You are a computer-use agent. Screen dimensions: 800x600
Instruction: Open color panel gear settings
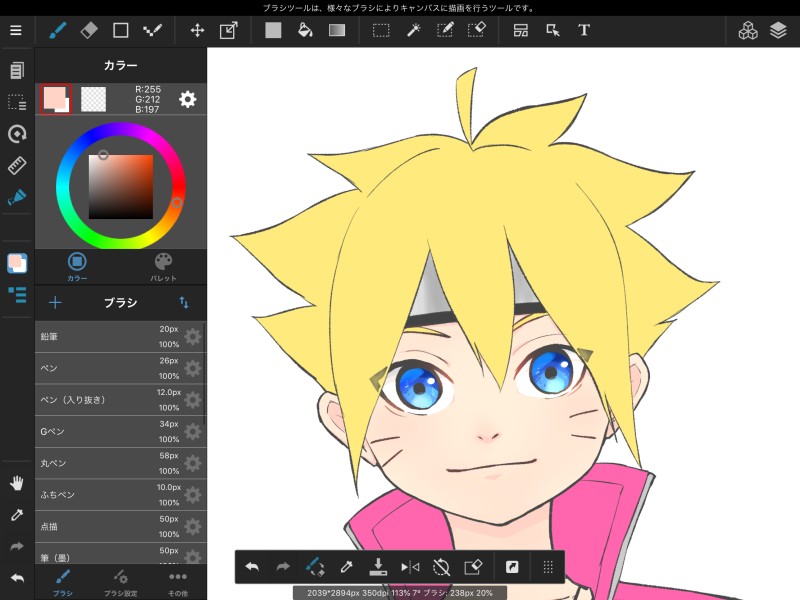[188, 99]
